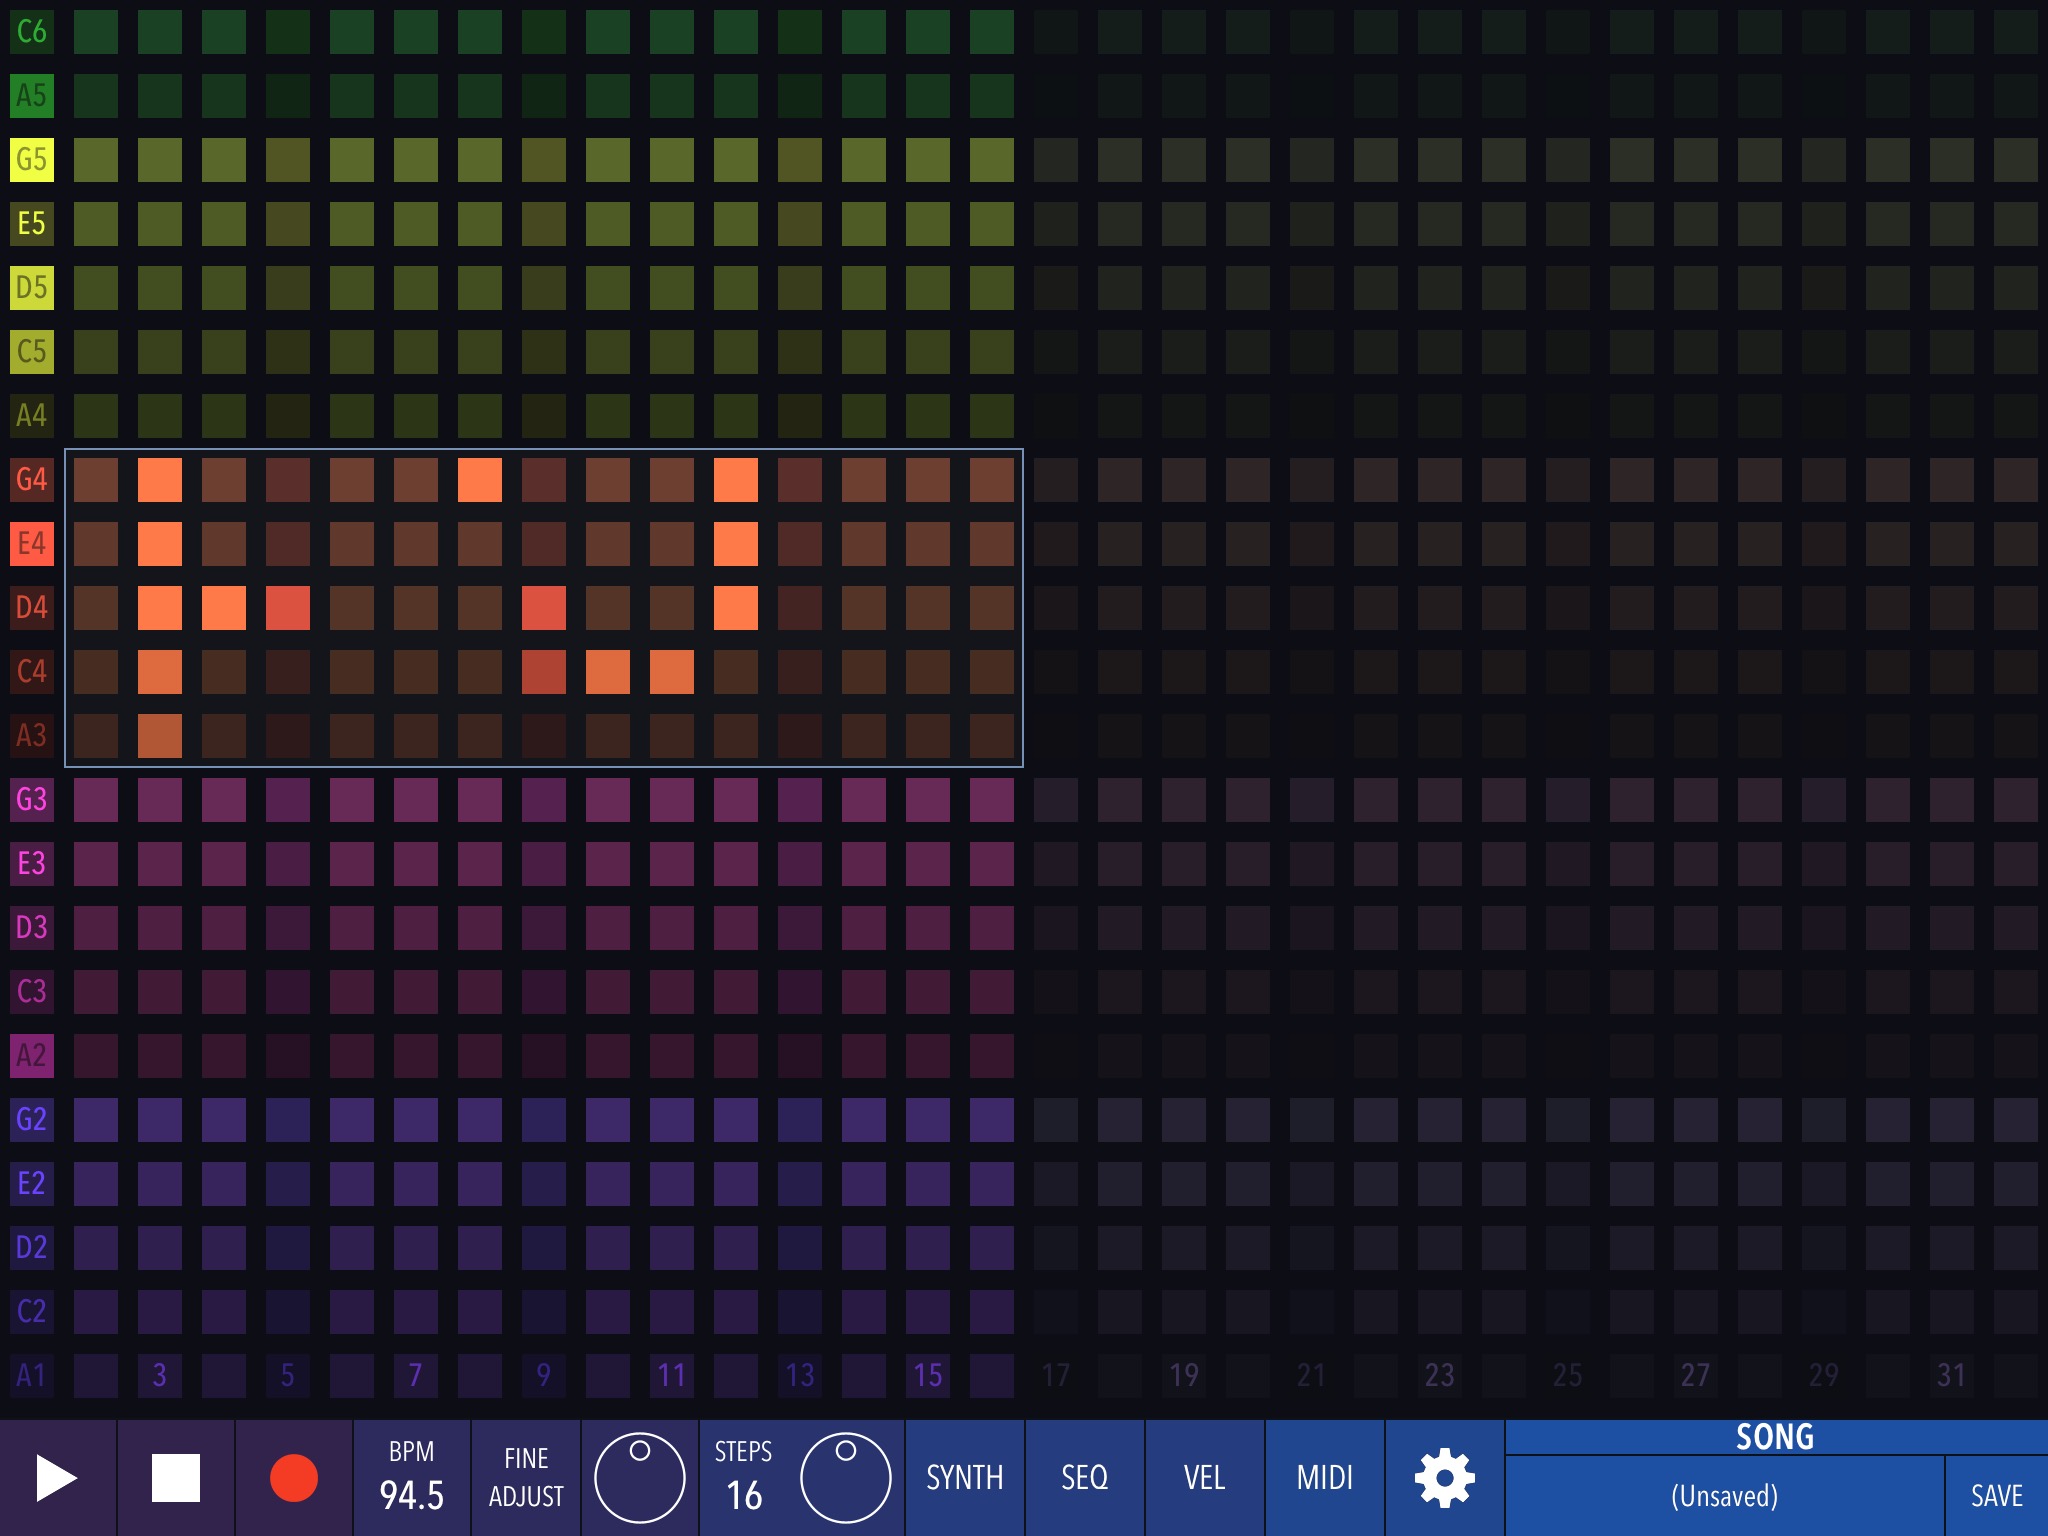Toggle off the lit C4 note at step 11
This screenshot has height=1536, width=2048.
(x=672, y=672)
